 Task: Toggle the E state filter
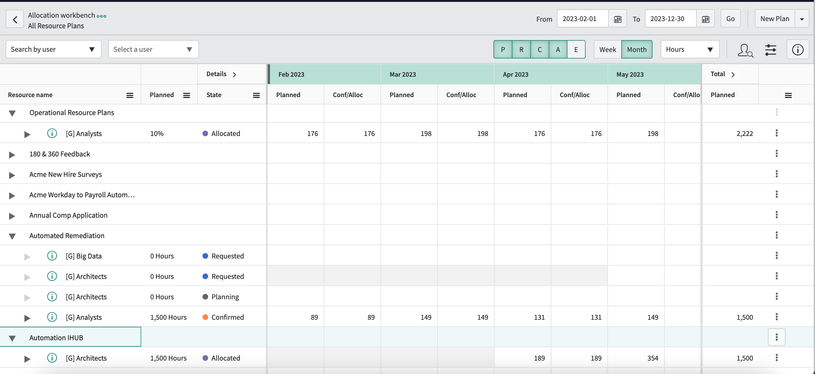tap(576, 50)
